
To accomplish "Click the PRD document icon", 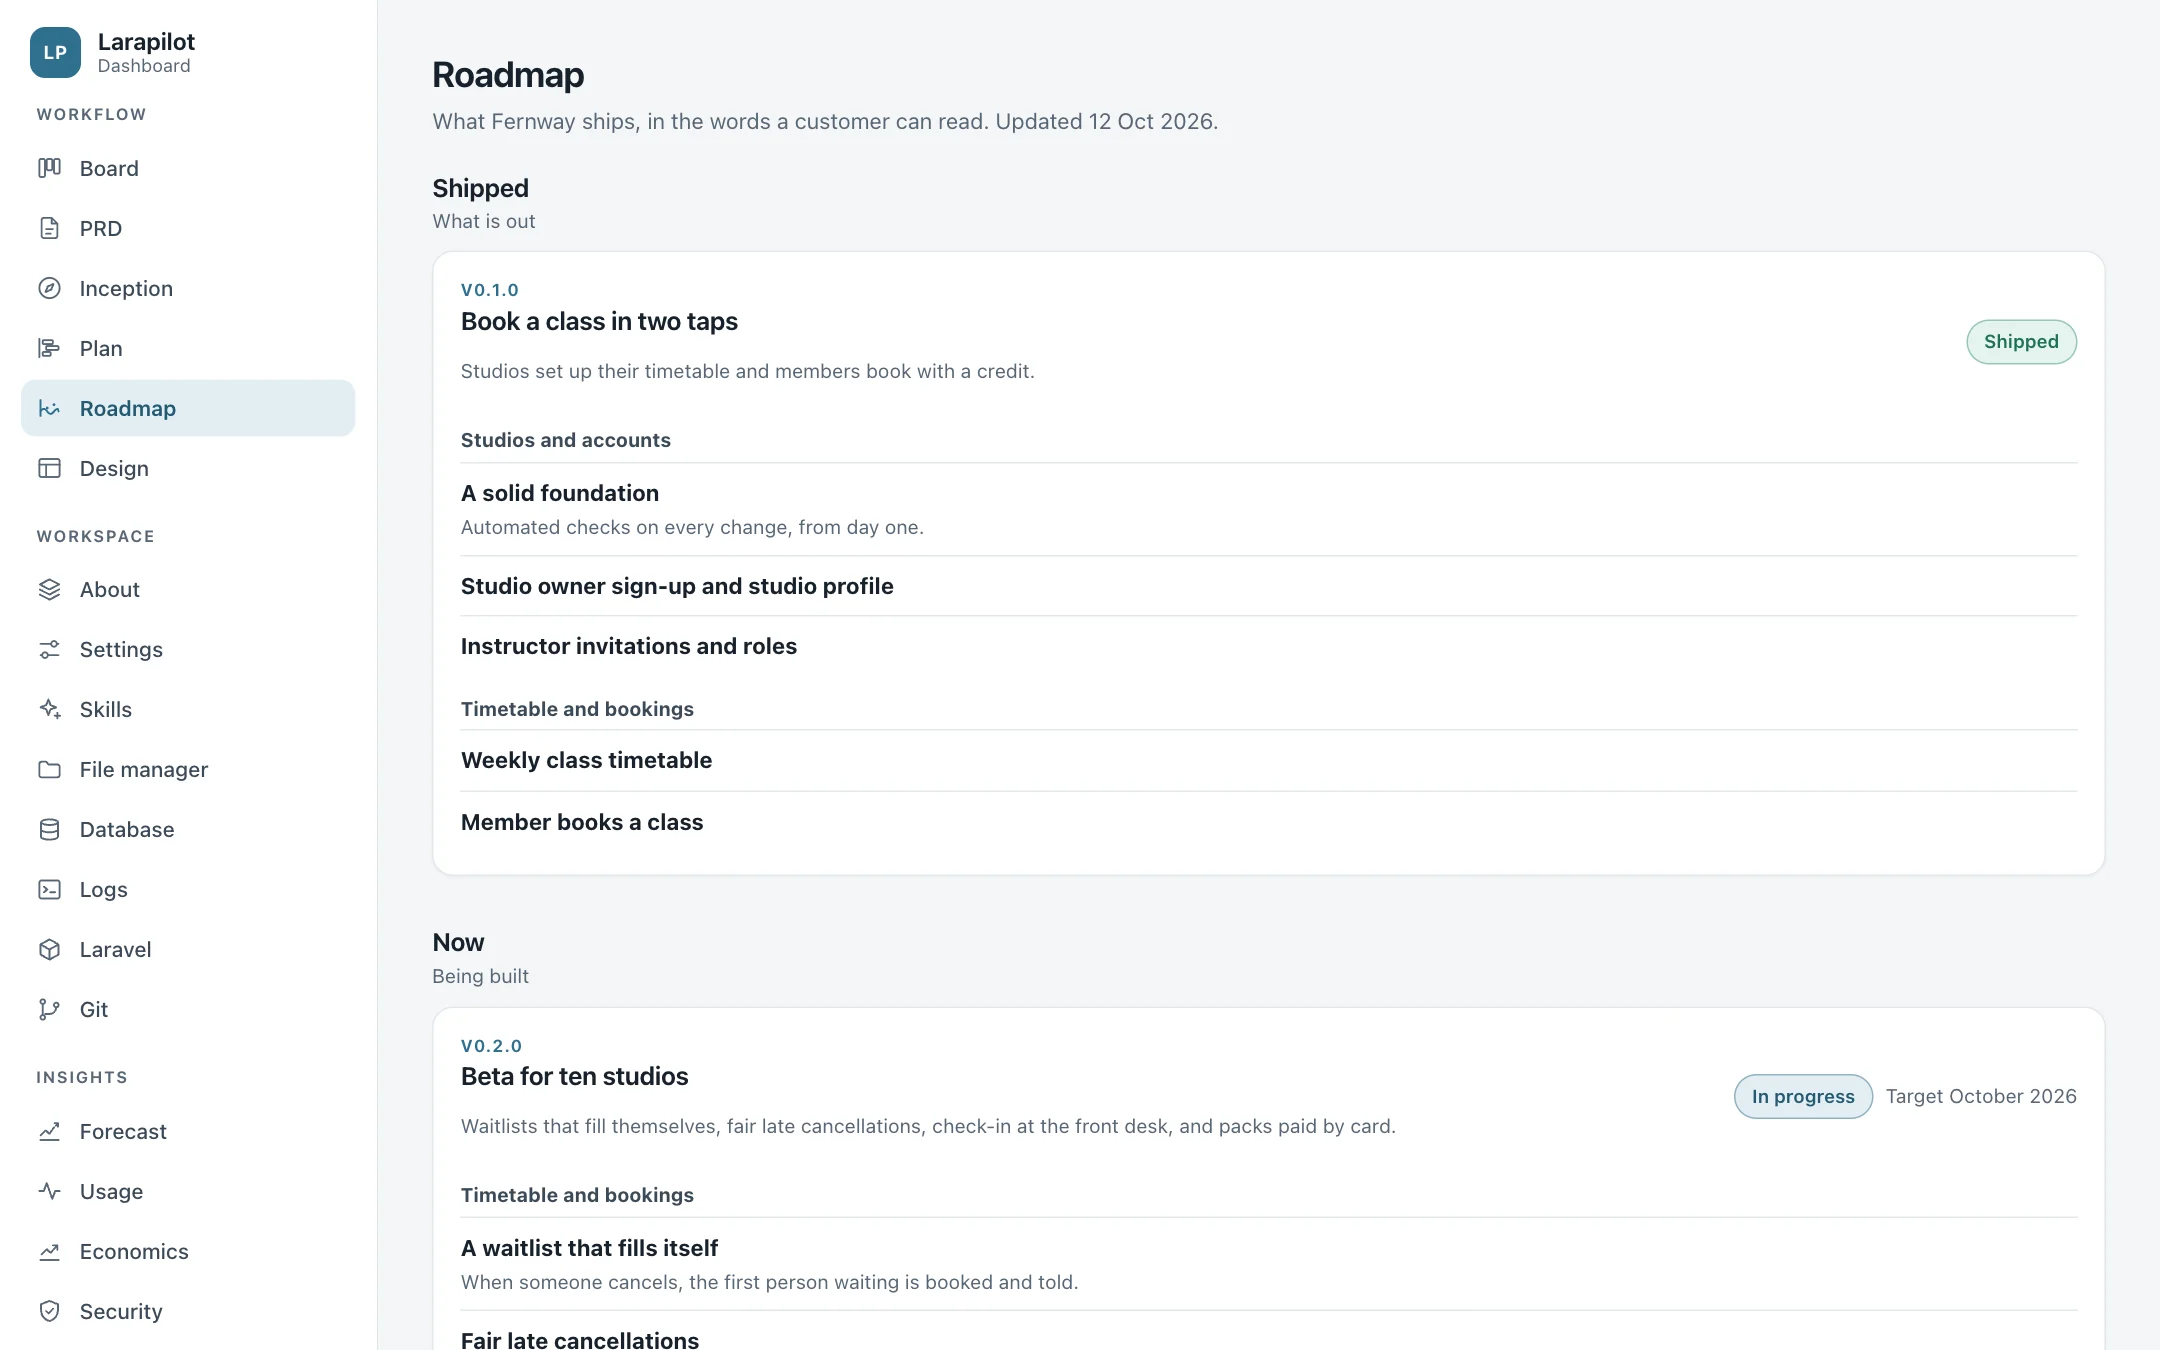I will click(49, 228).
